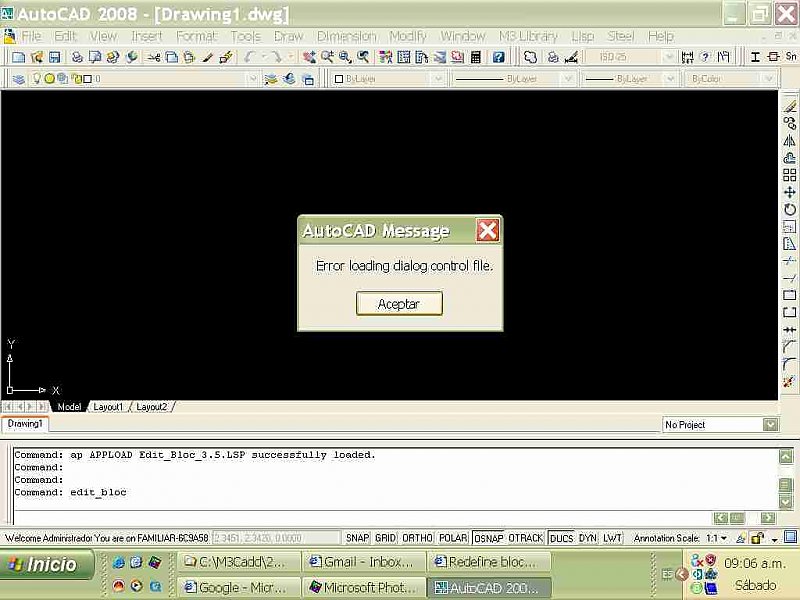Select the Move tool in Modify toolbar
The width and height of the screenshot is (800, 600).
(789, 192)
